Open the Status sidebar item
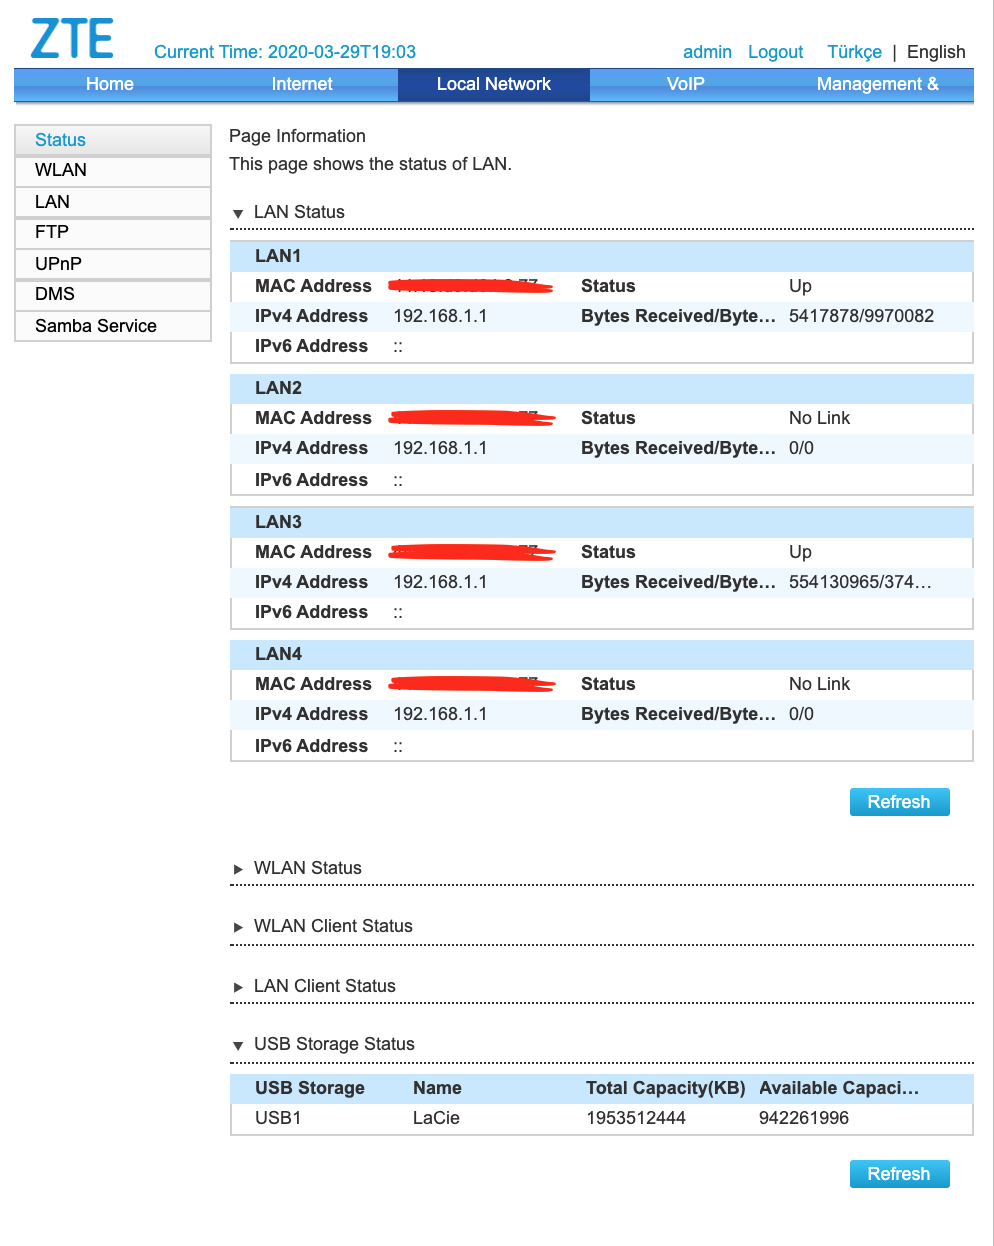This screenshot has width=994, height=1246. pos(113,140)
